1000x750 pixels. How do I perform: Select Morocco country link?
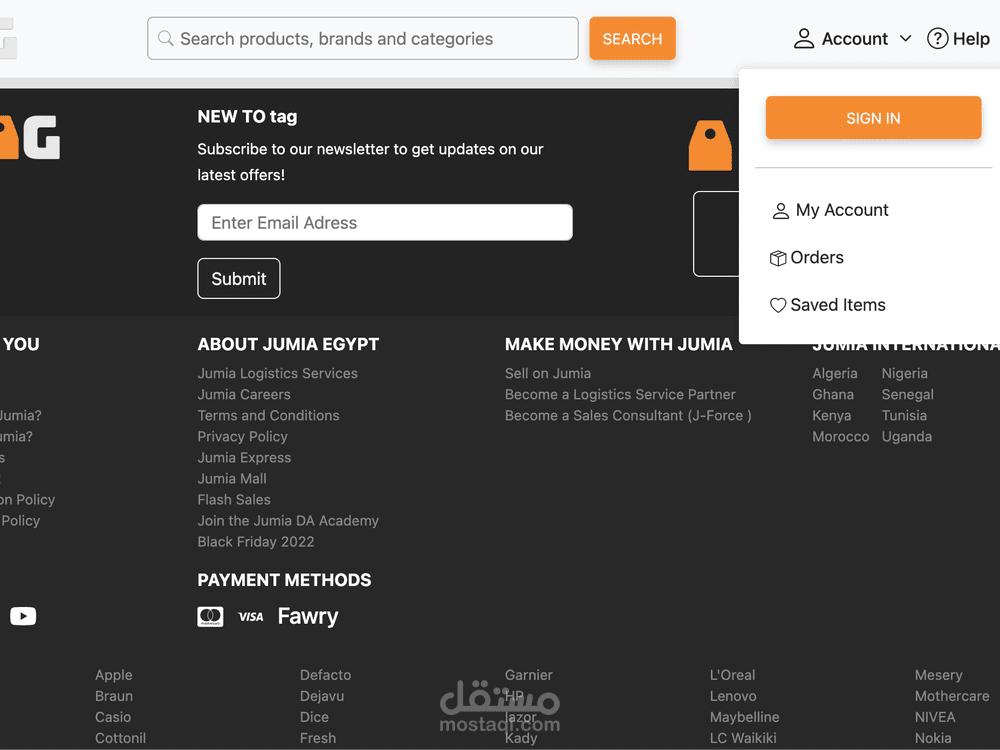click(841, 436)
